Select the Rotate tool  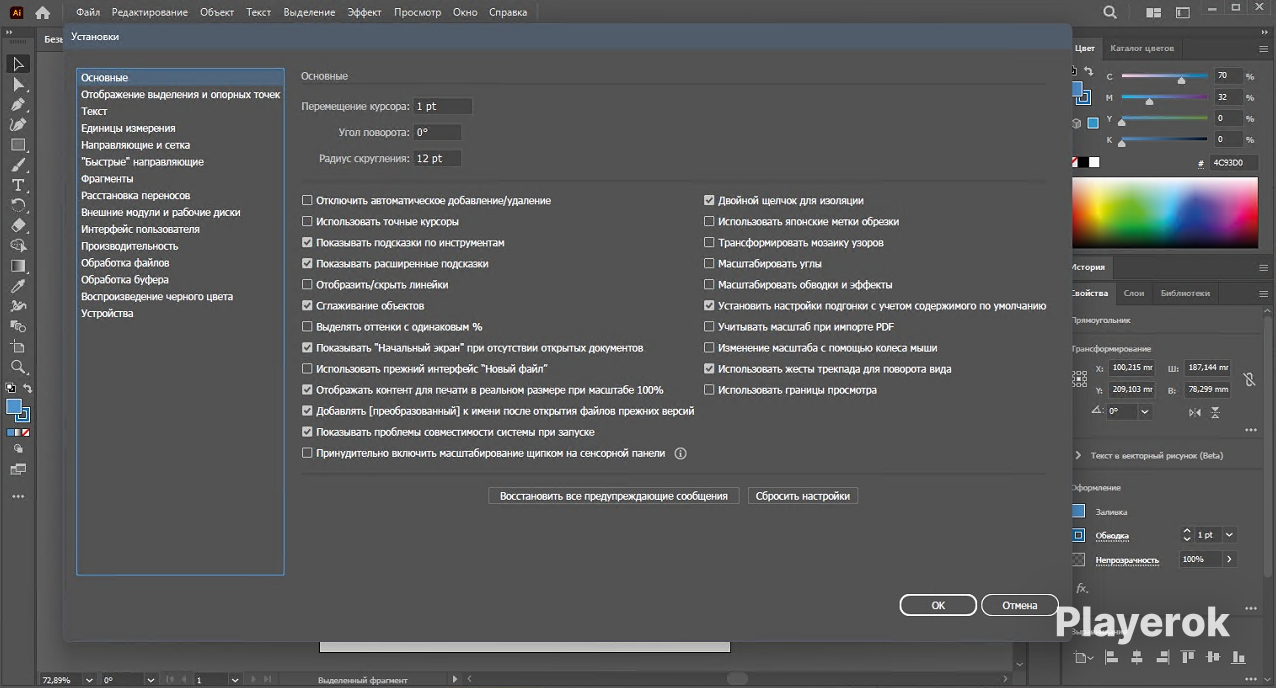click(18, 205)
